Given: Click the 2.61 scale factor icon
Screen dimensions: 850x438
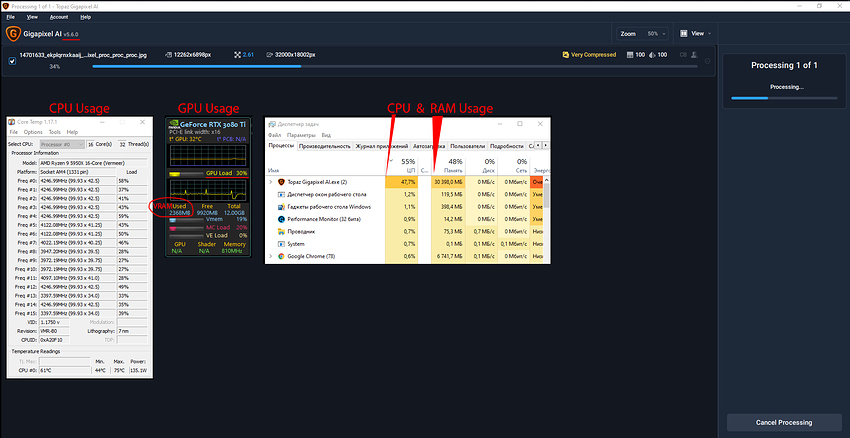Looking at the screenshot, I should [238, 55].
